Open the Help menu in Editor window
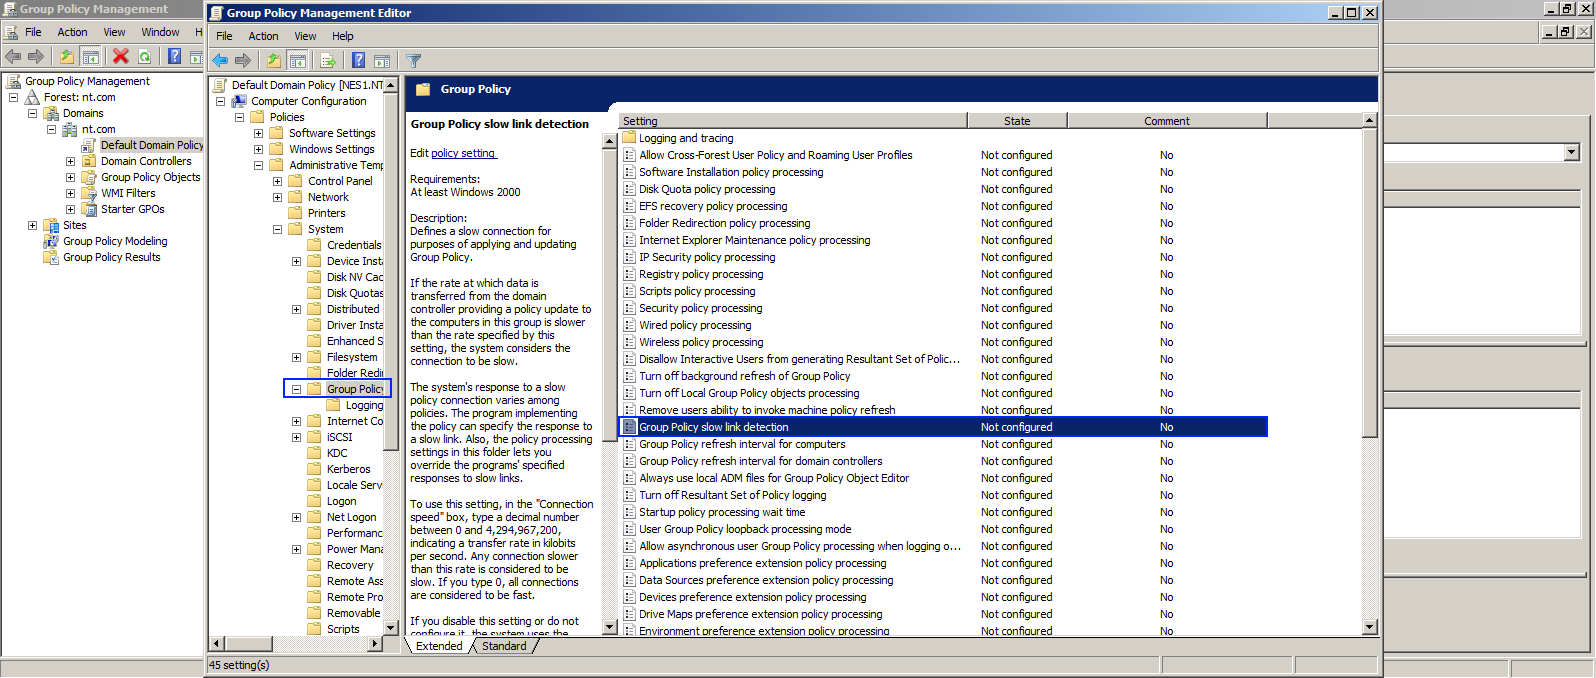Screen dimensions: 1596x678 (x=342, y=36)
